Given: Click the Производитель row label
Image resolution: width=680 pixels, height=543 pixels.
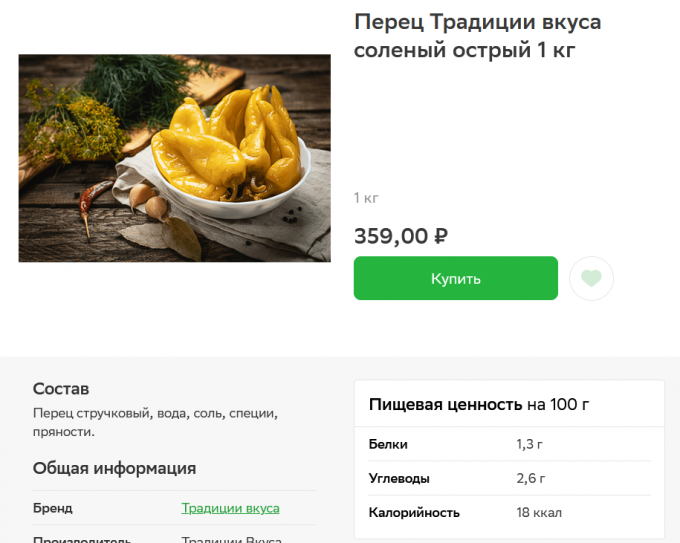Looking at the screenshot, I should tap(82, 540).
